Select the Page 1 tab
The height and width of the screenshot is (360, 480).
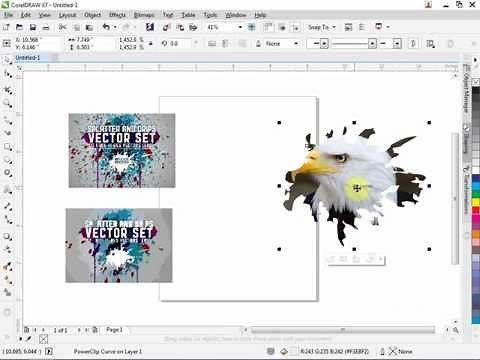114,330
